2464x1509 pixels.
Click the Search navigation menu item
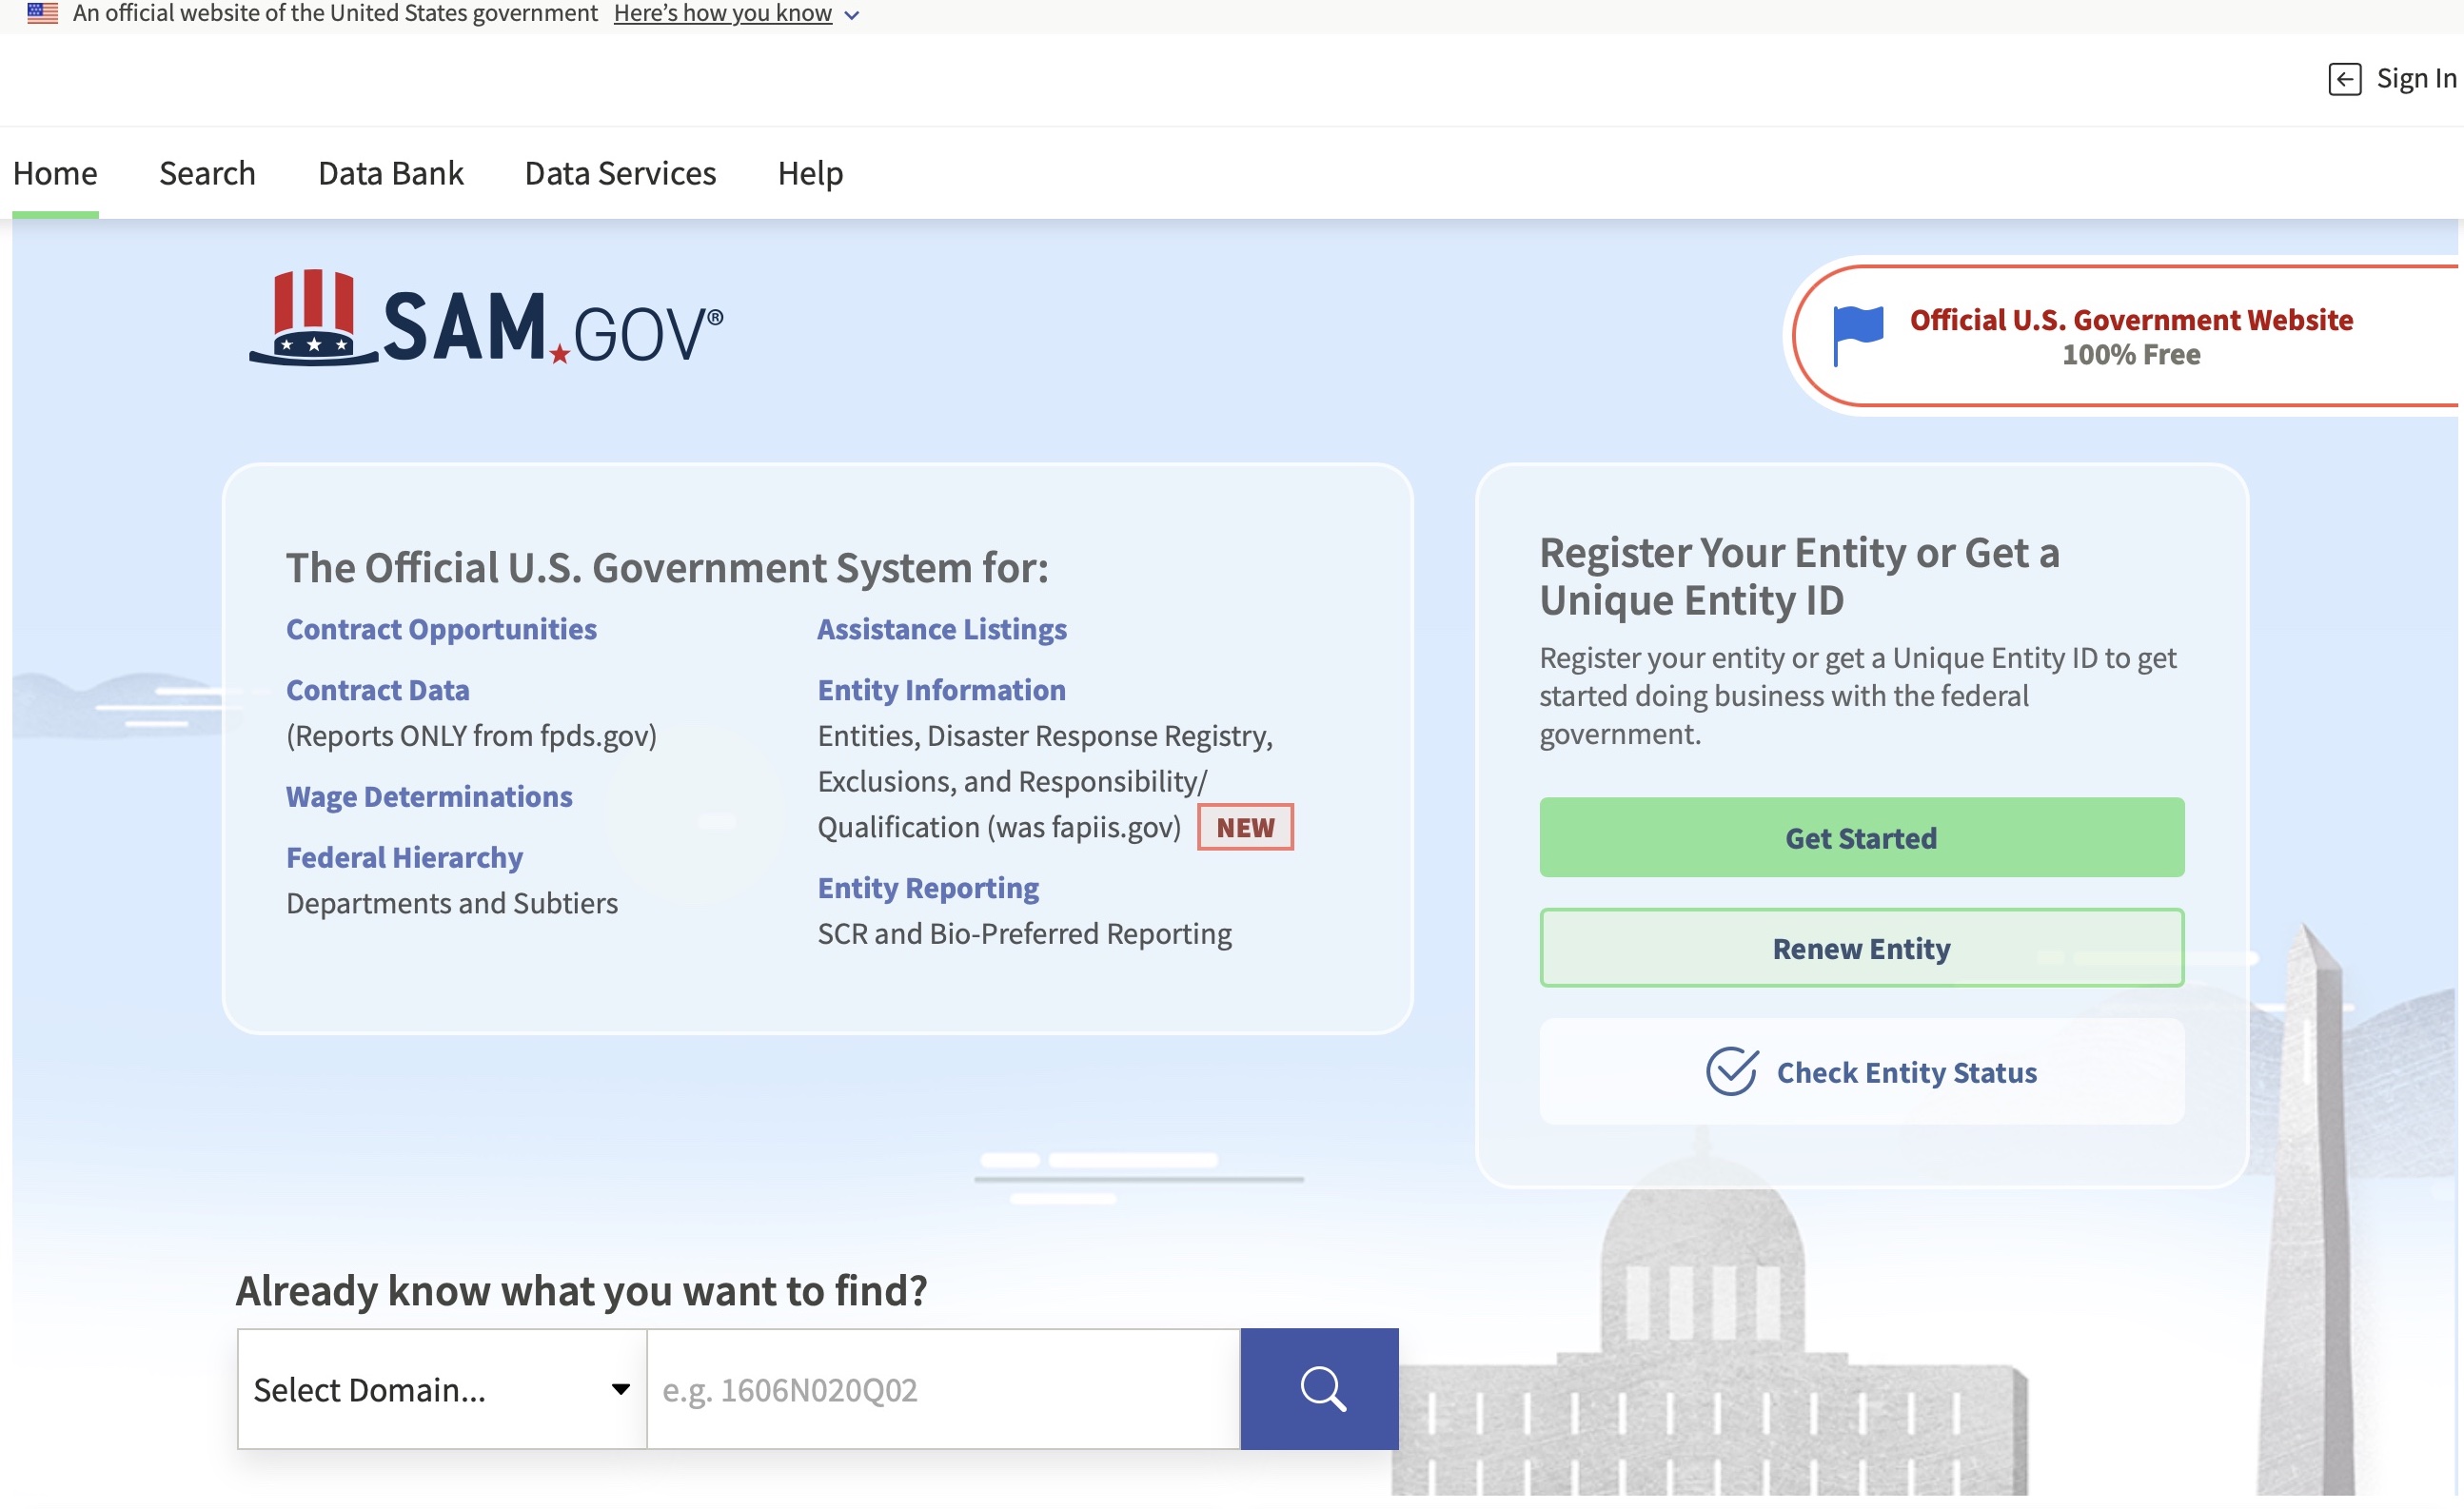(x=206, y=172)
